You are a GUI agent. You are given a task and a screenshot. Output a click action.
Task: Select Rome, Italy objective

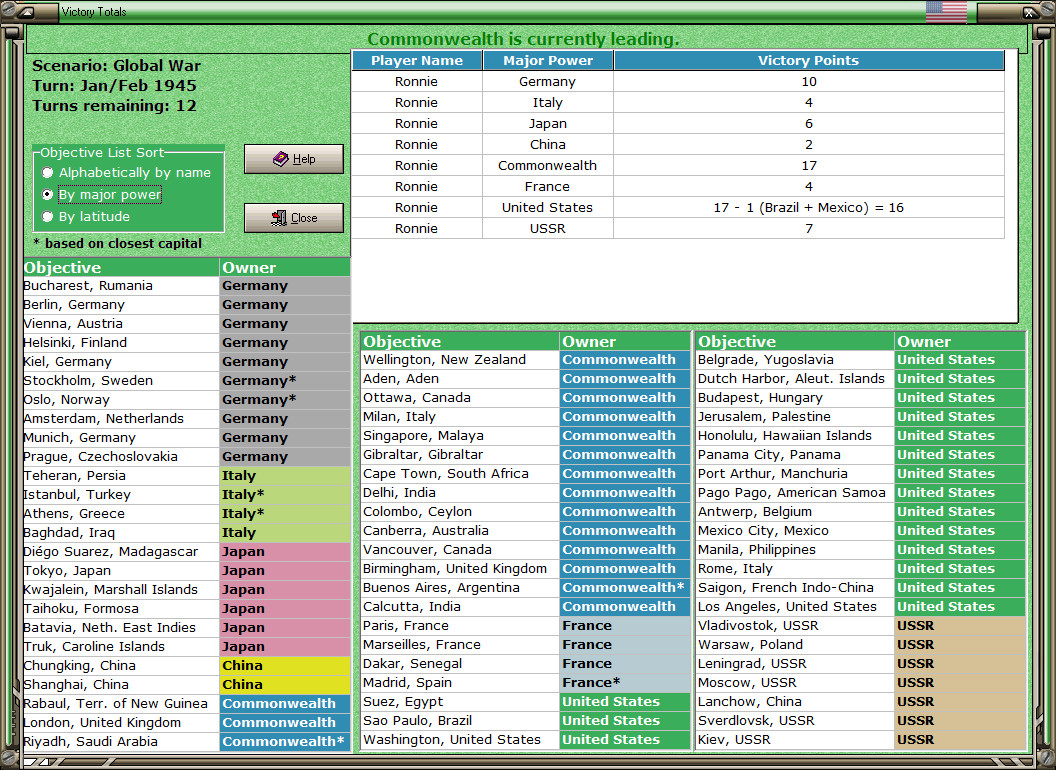click(x=795, y=569)
